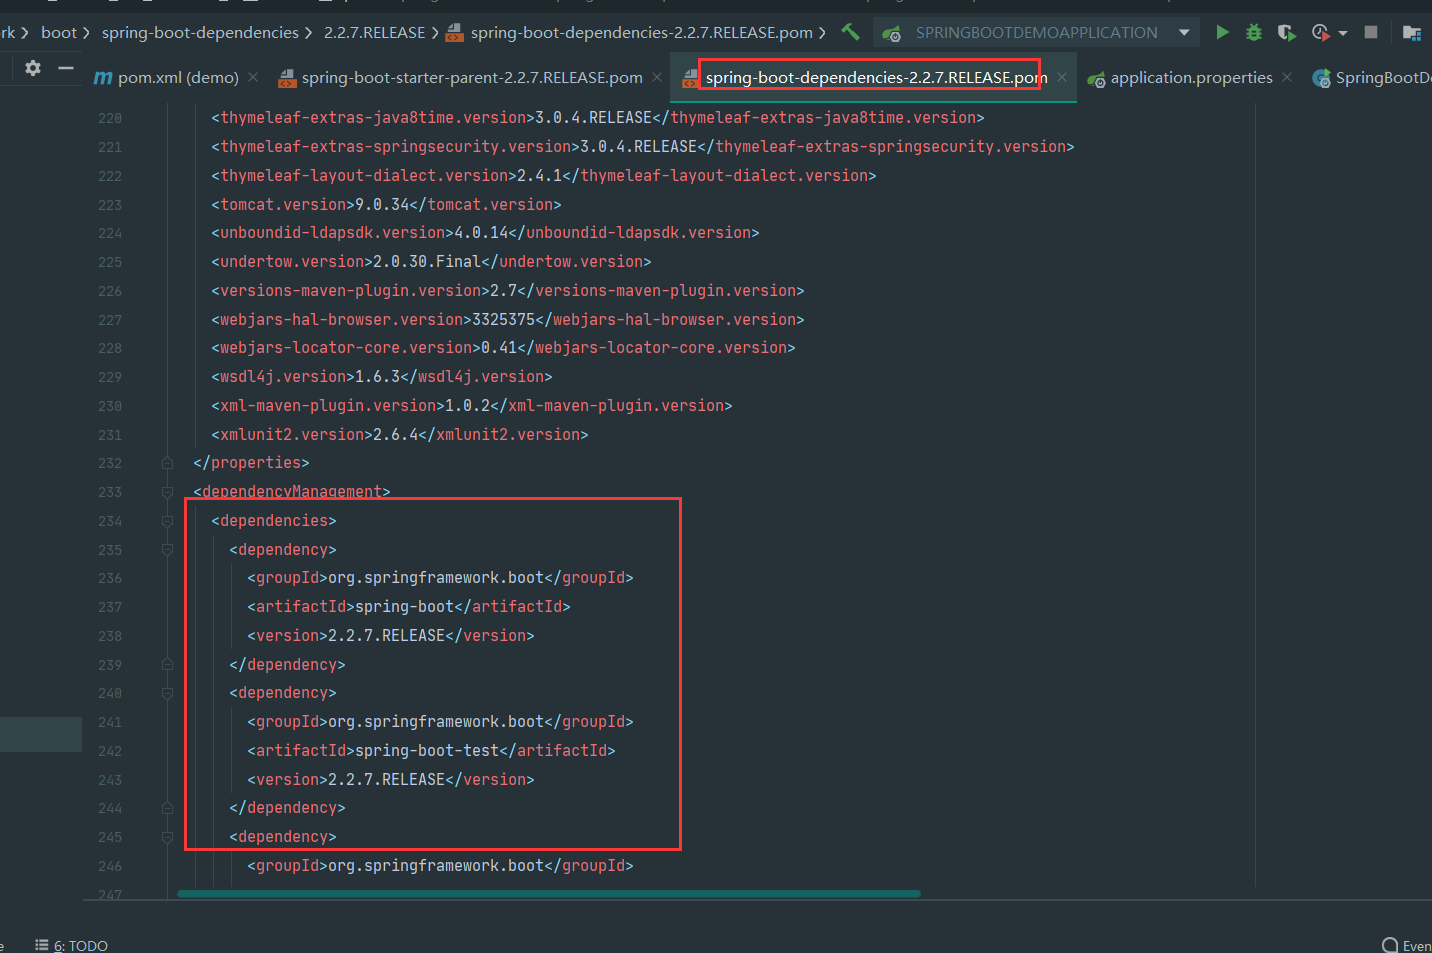Close the pom.xml (demo) tab
The image size is (1432, 953).
pos(253,77)
